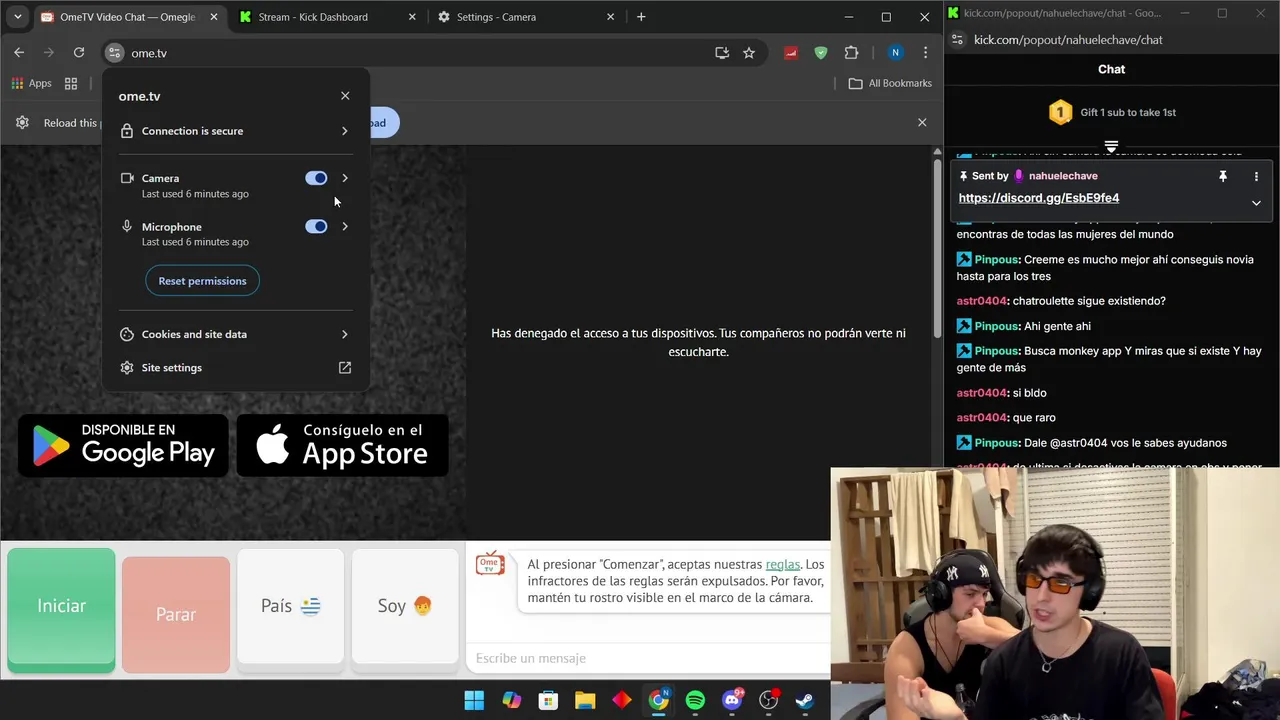
Task: Toggle the Camera permission switch
Action: click(x=316, y=178)
